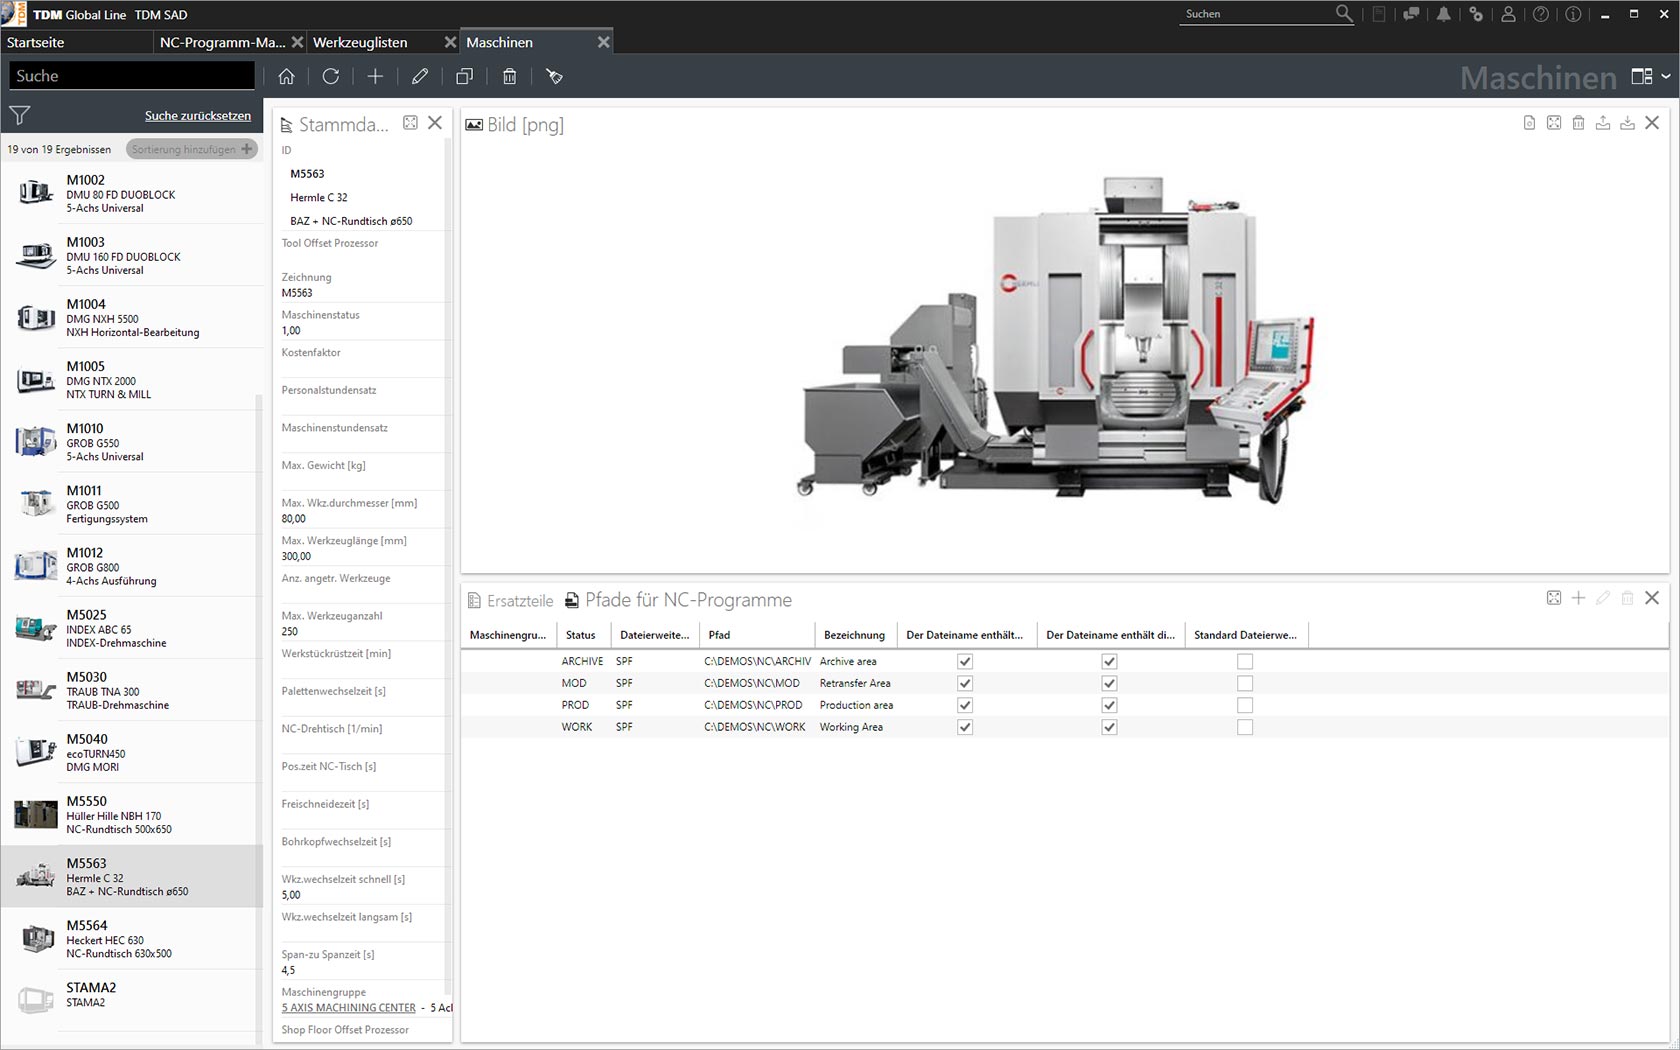Select STAMA2 machine entry

coord(130,1000)
